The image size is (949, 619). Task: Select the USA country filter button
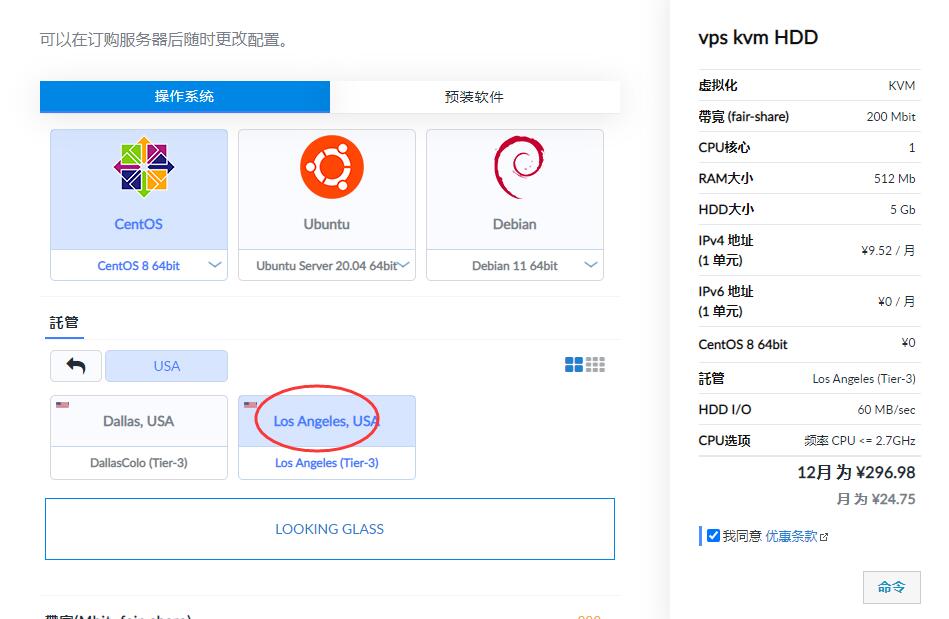pyautogui.click(x=167, y=366)
